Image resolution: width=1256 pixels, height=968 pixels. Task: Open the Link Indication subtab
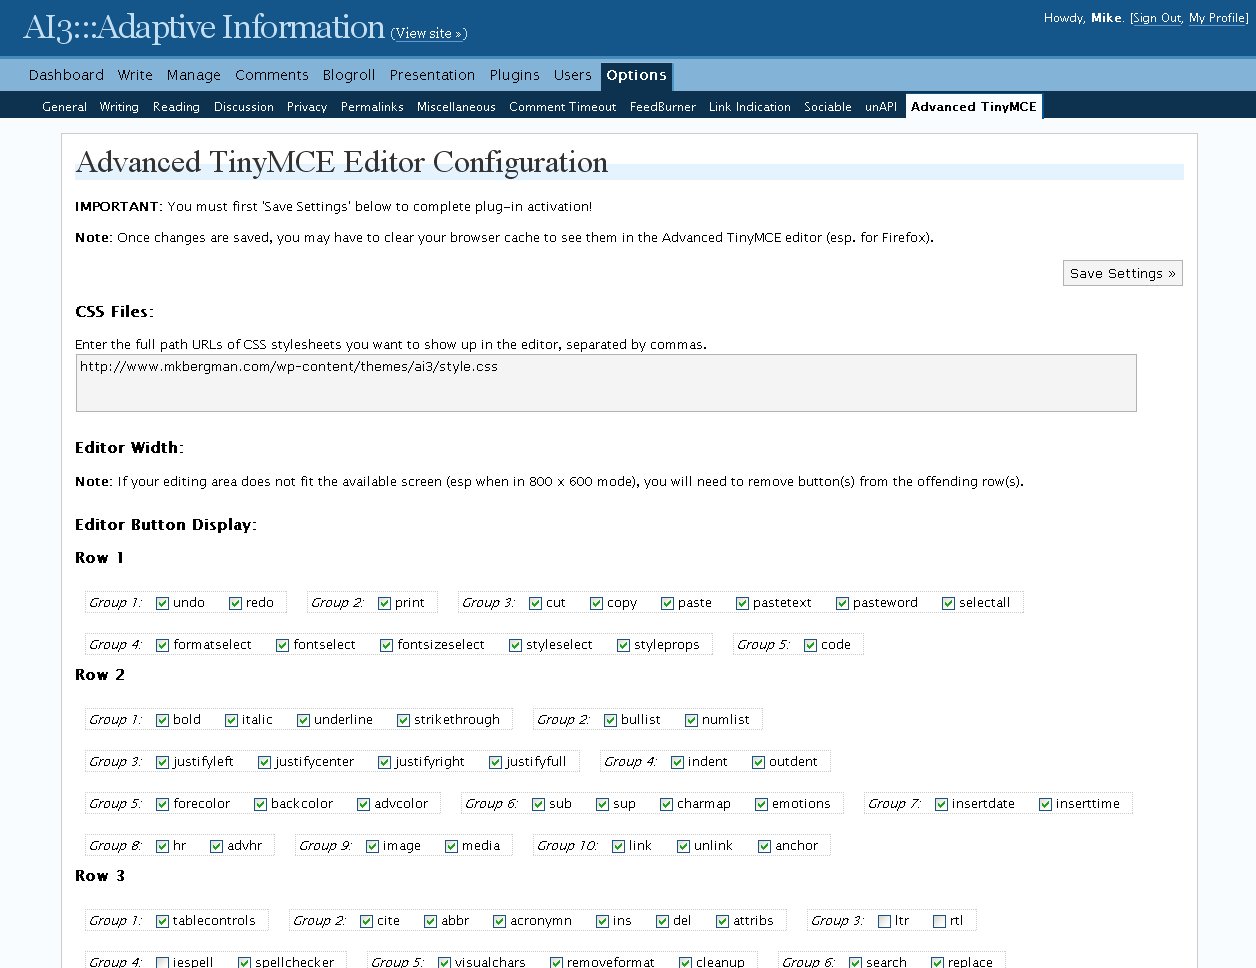coord(749,107)
